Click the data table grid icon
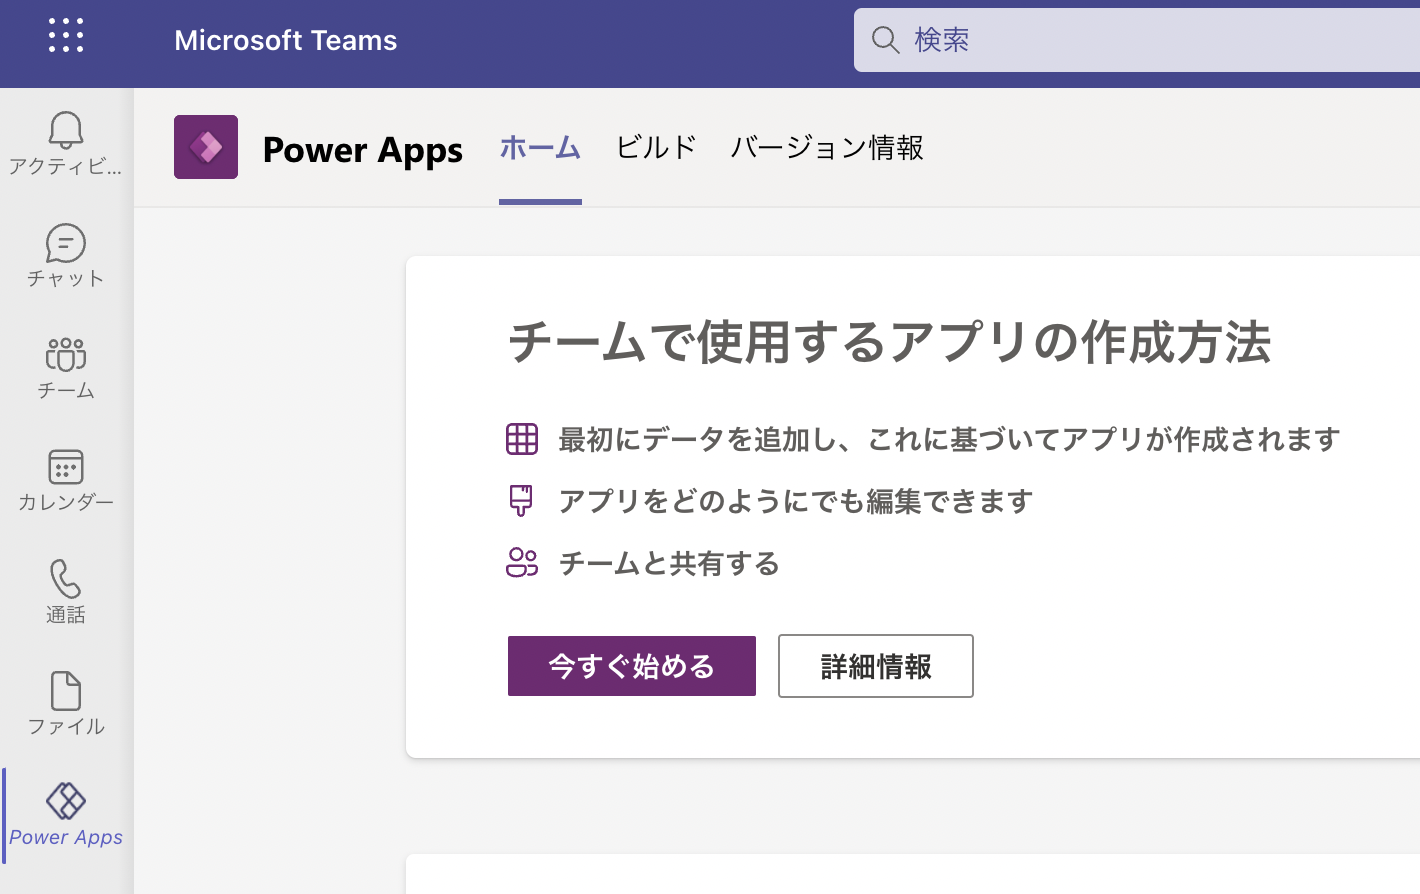 (522, 439)
